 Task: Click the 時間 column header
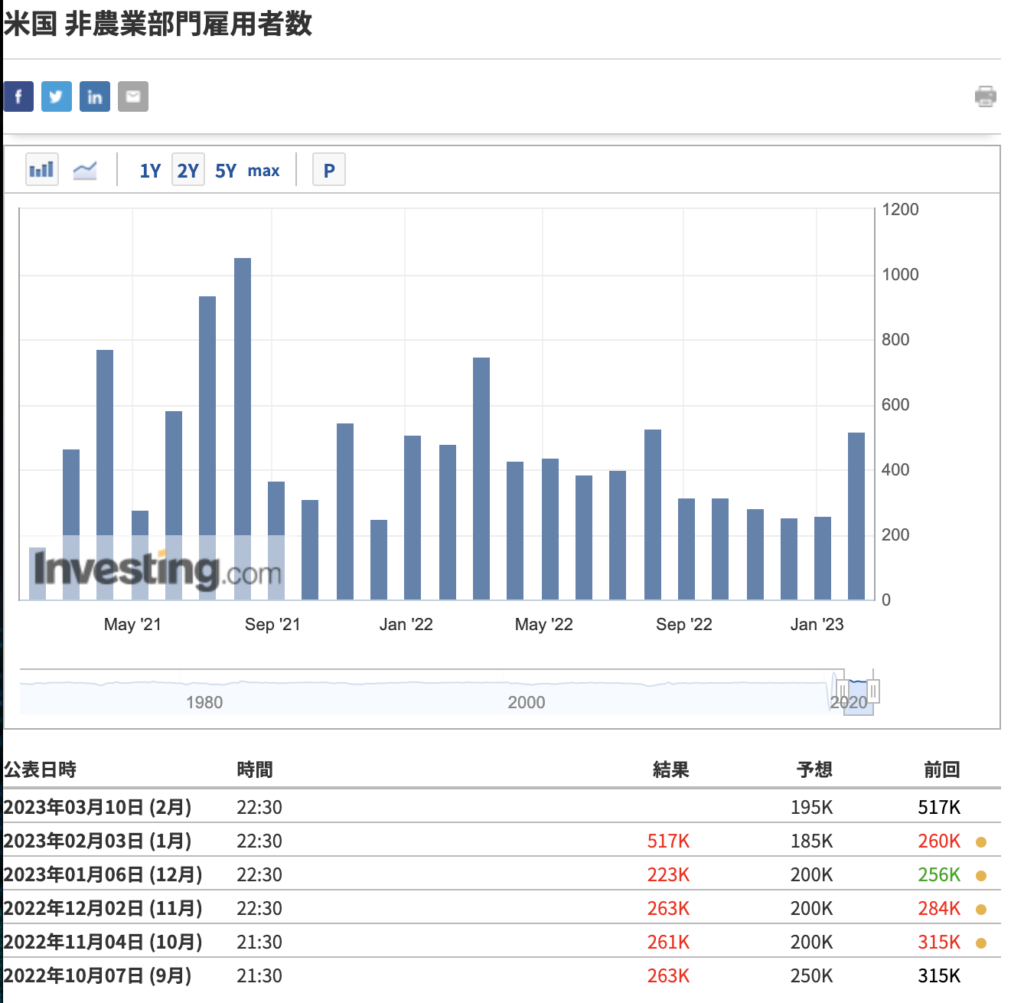(255, 770)
